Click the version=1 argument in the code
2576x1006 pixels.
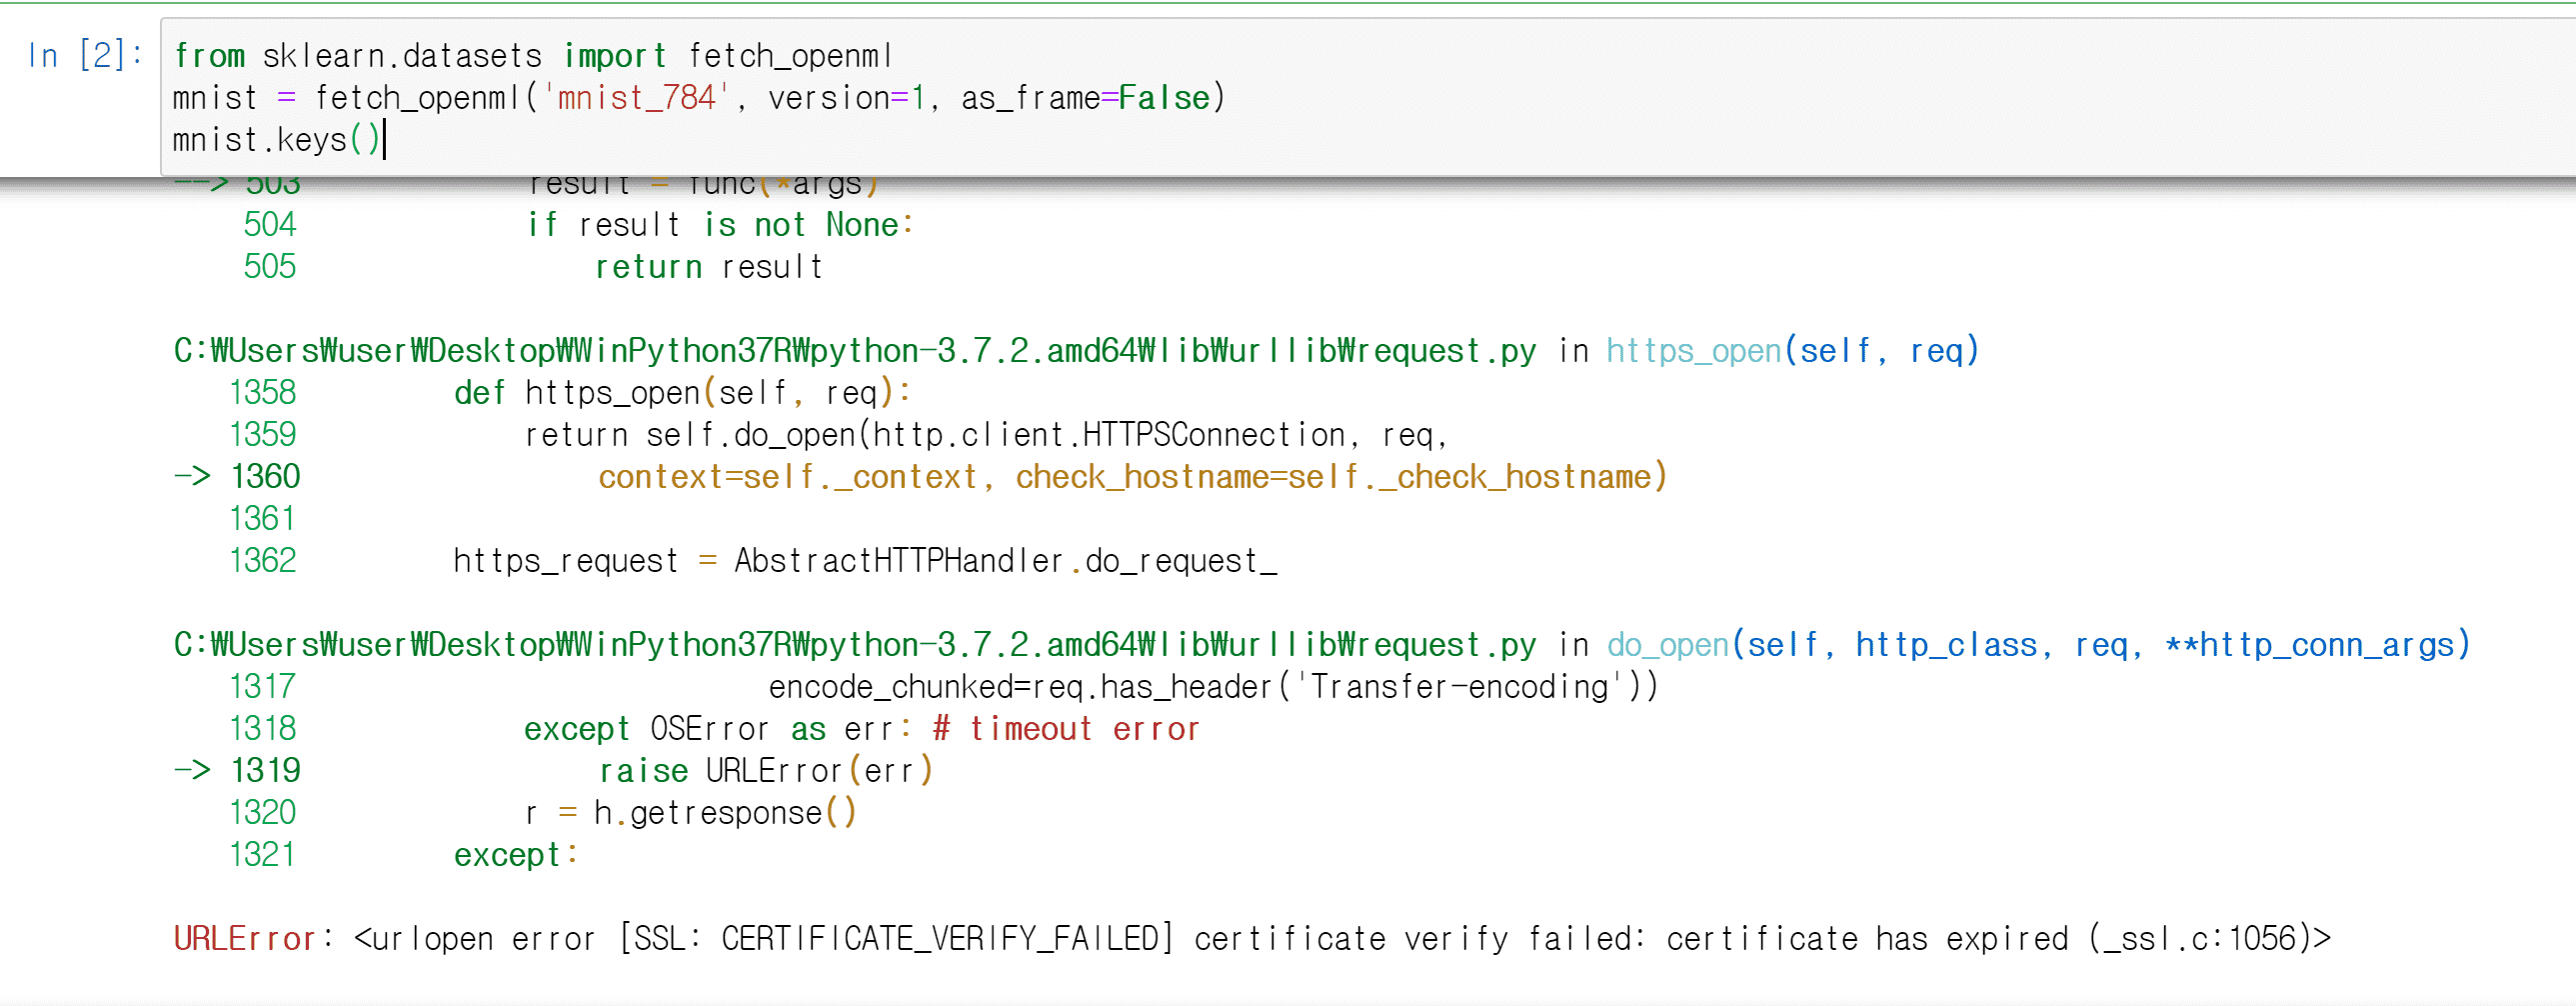point(847,98)
